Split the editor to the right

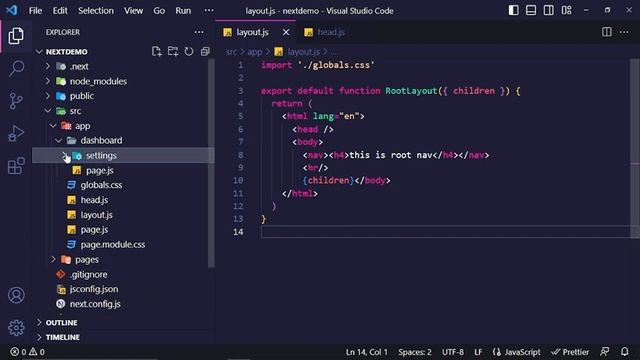coord(607,32)
